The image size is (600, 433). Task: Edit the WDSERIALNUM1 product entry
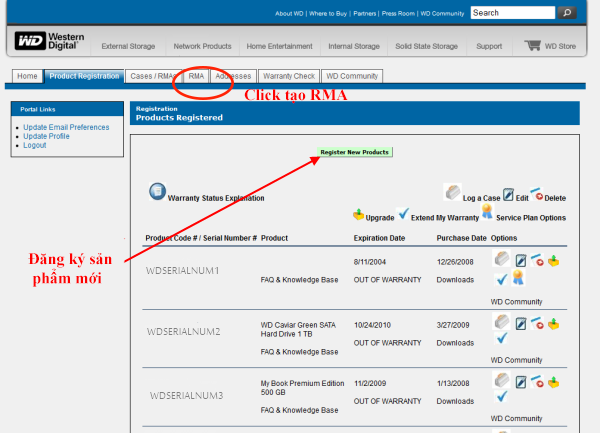(x=520, y=260)
